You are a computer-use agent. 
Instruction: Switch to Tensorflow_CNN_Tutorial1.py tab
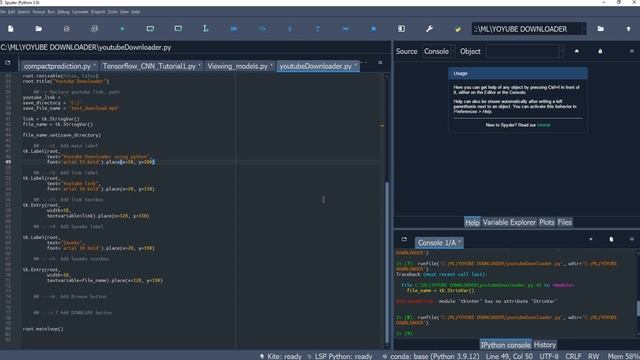coord(151,66)
